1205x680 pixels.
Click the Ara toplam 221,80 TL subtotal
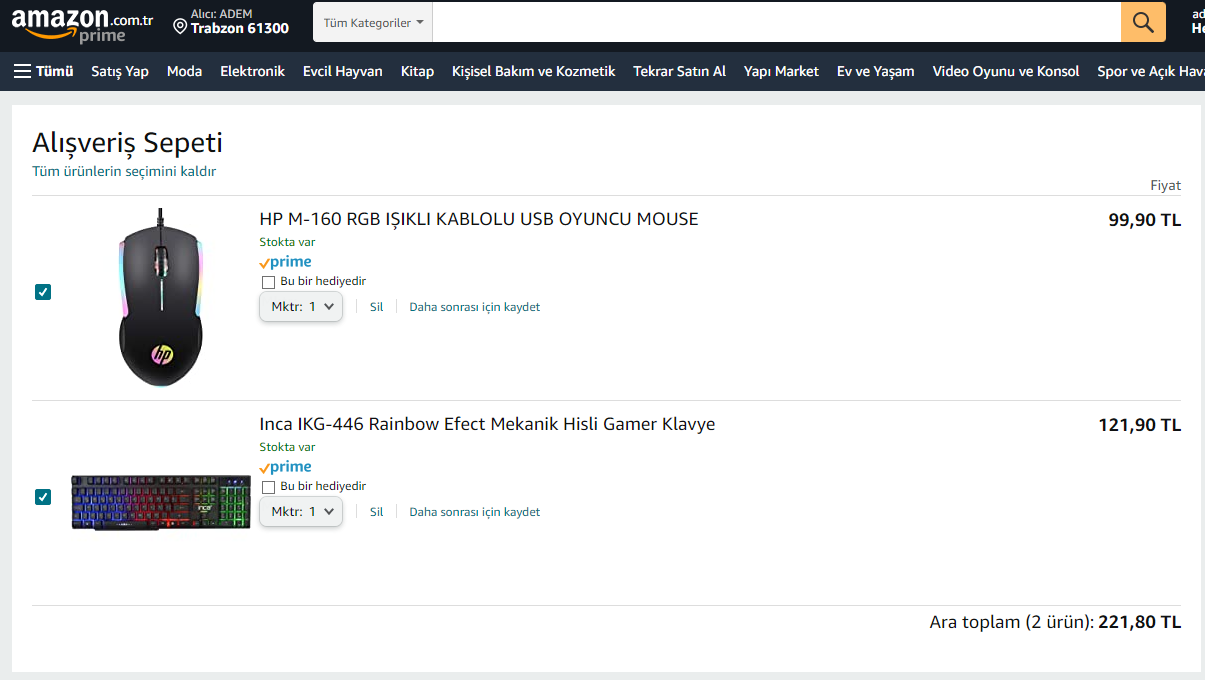1055,622
